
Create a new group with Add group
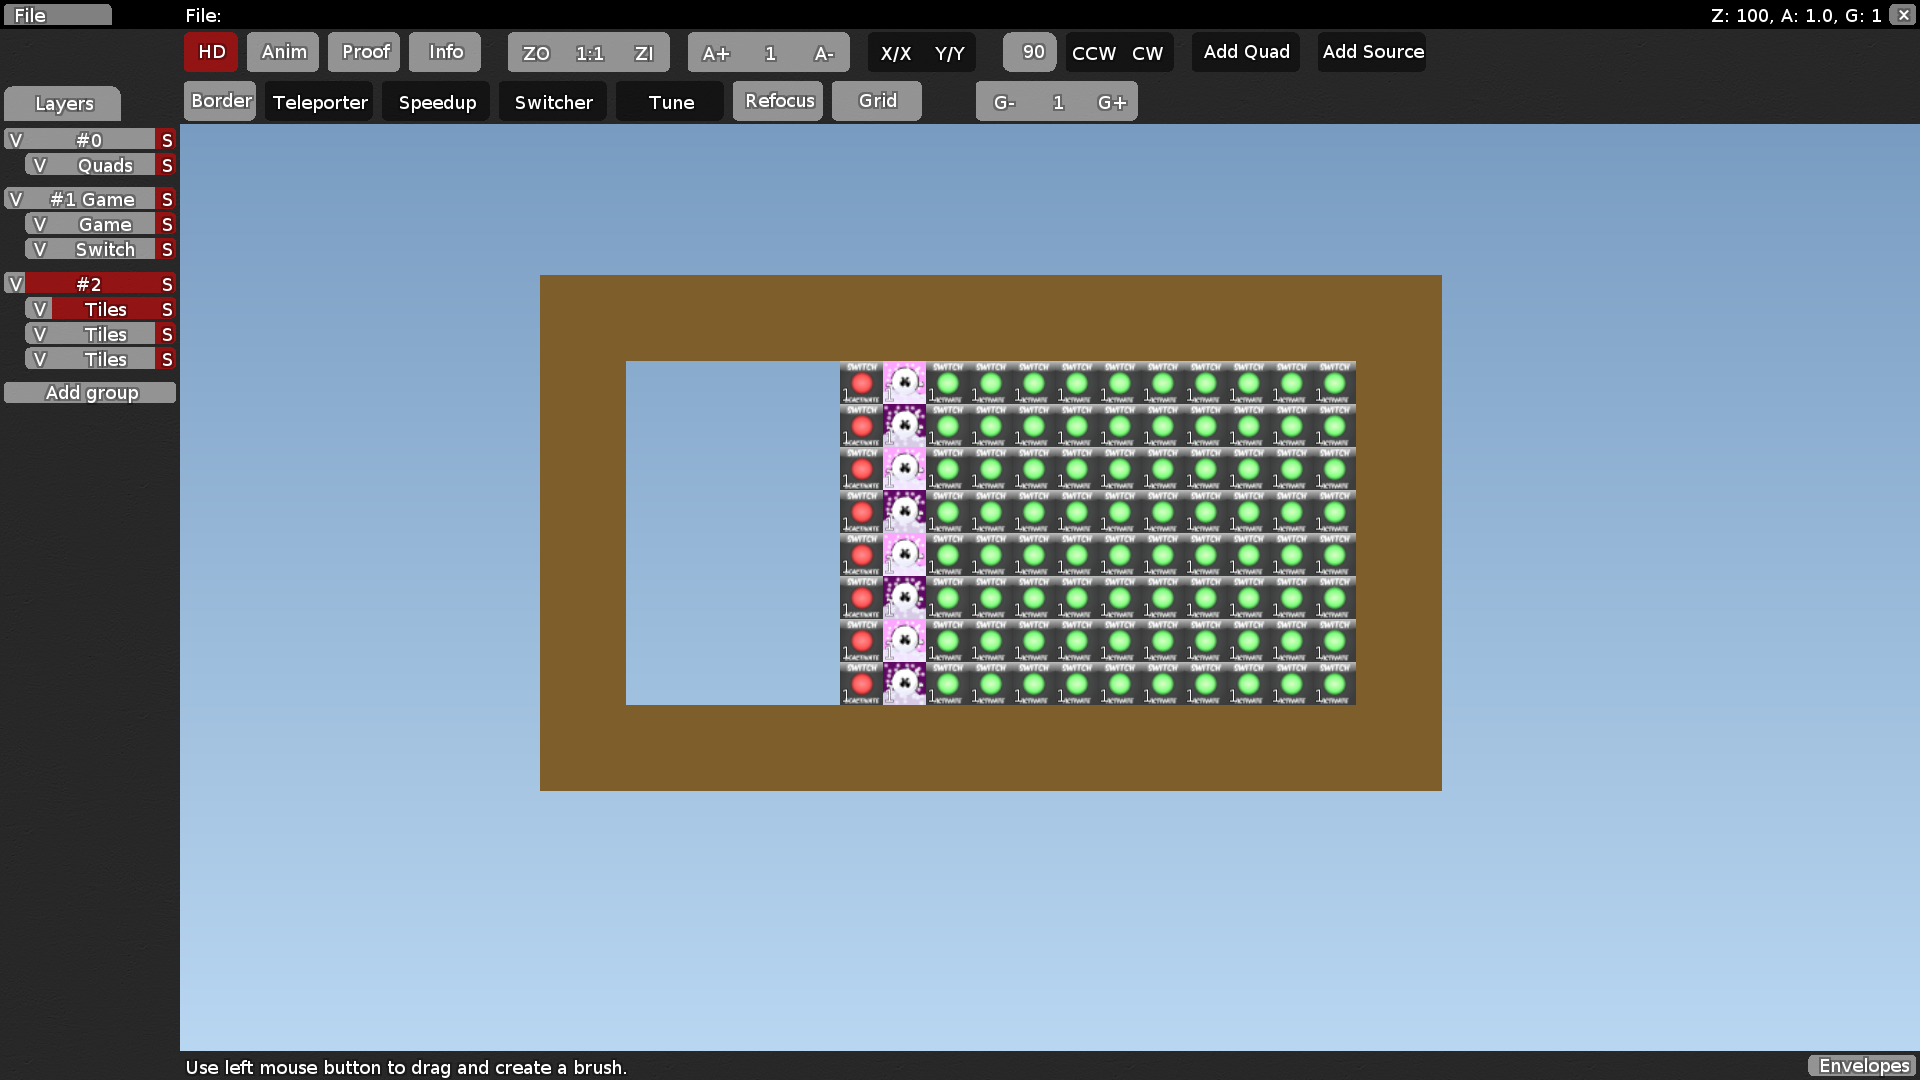pos(90,392)
